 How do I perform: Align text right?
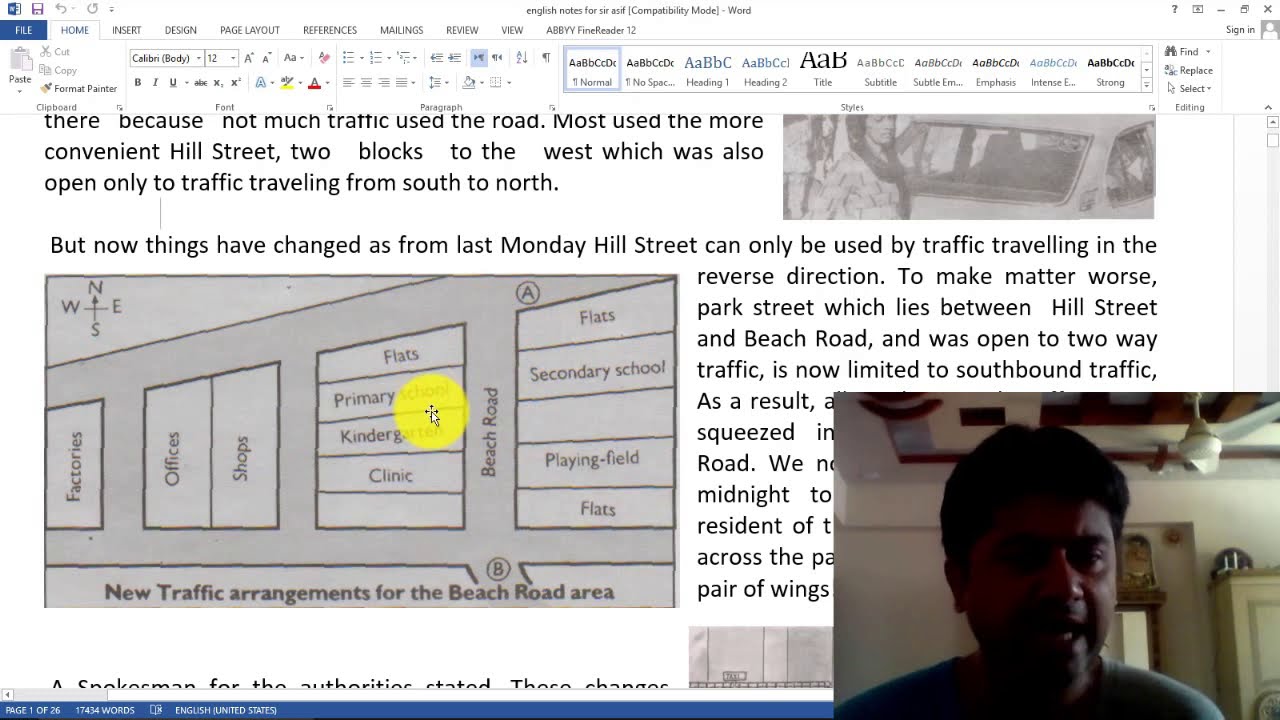coord(384,82)
